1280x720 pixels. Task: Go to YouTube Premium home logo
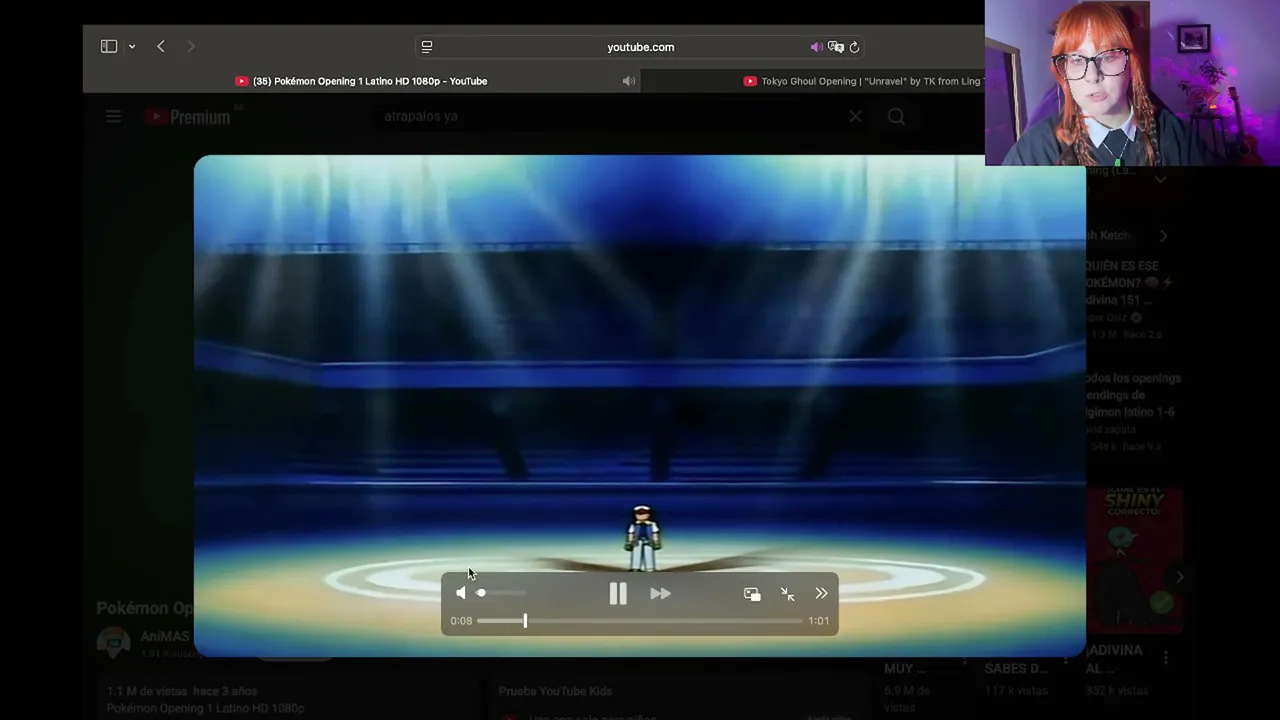[188, 117]
